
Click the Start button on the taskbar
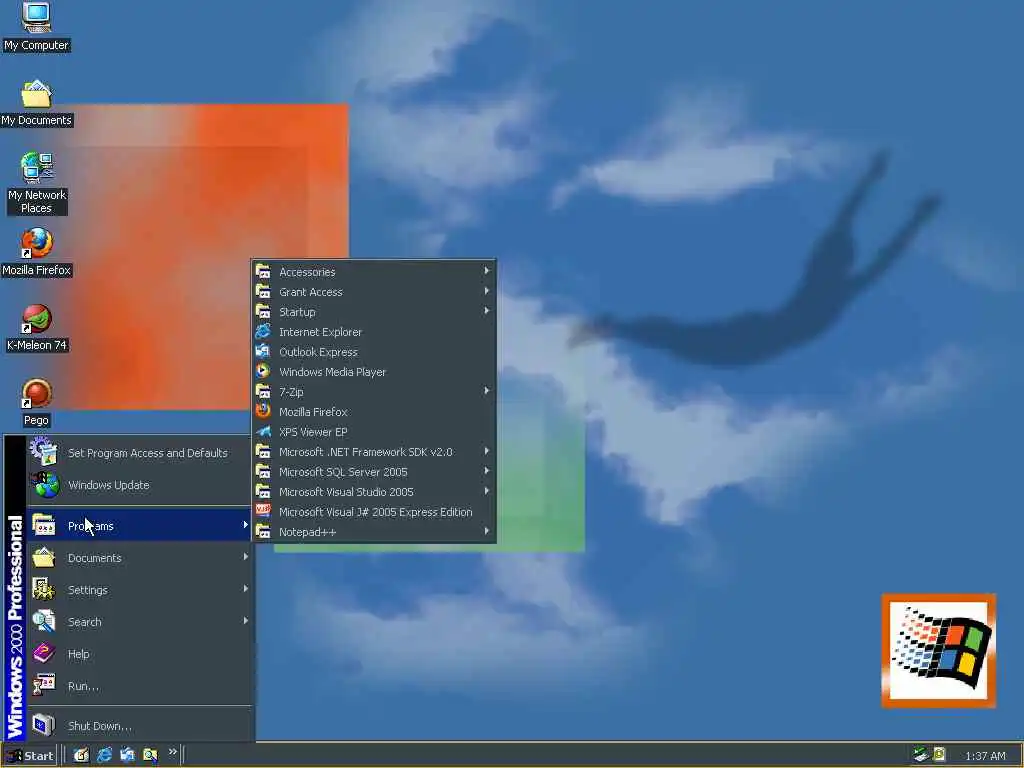29,756
